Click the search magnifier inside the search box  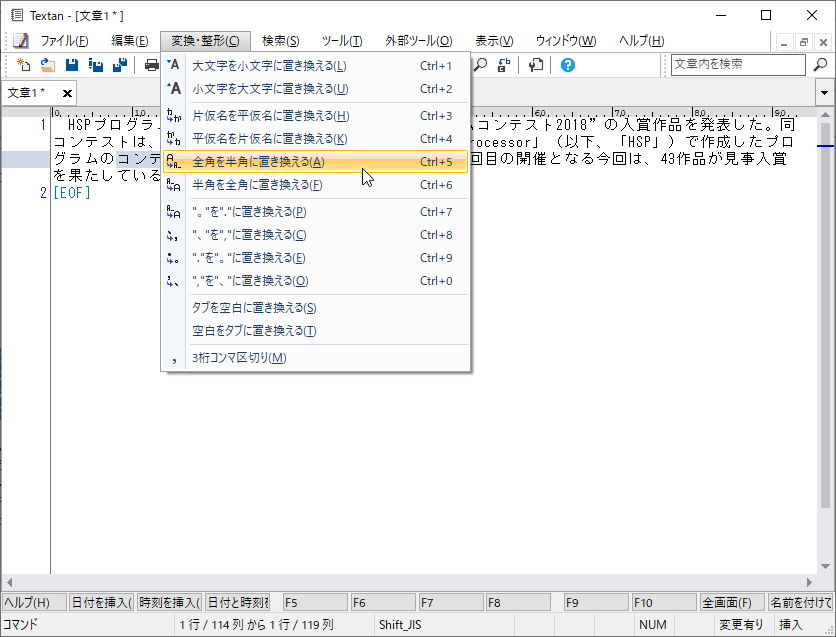pos(820,64)
